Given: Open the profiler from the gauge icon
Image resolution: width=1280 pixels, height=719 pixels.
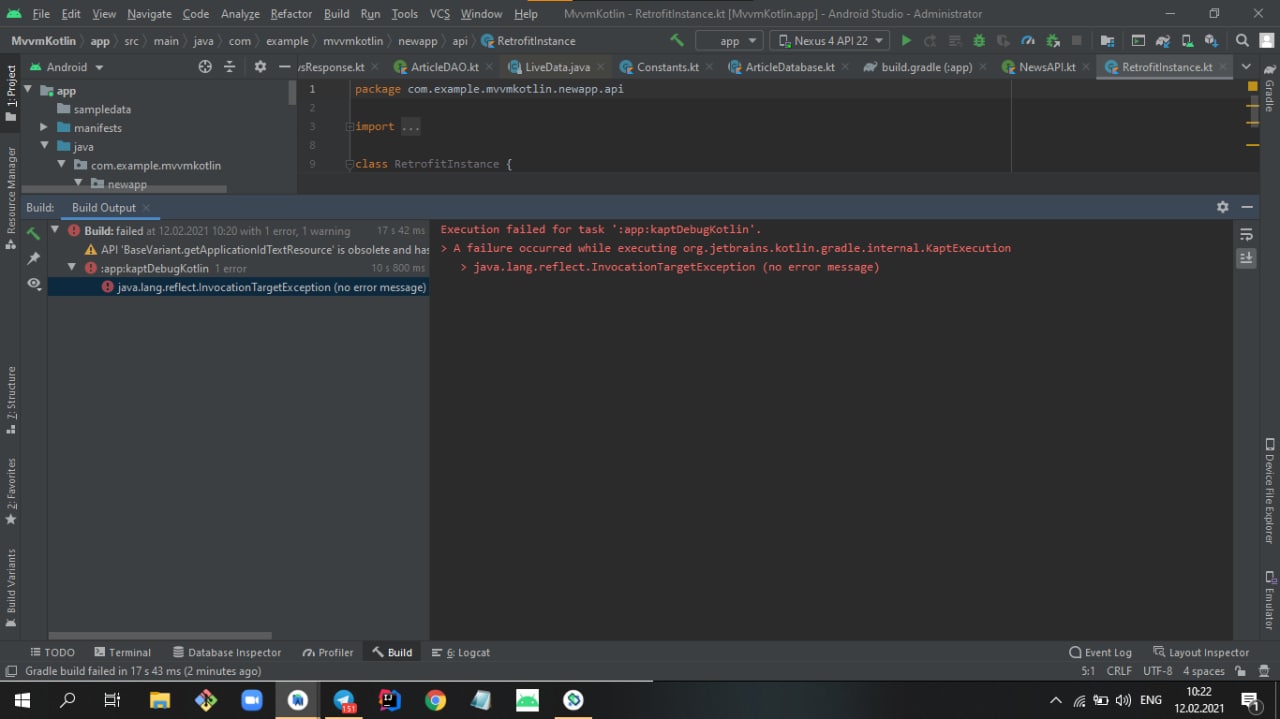Looking at the screenshot, I should coord(1028,41).
